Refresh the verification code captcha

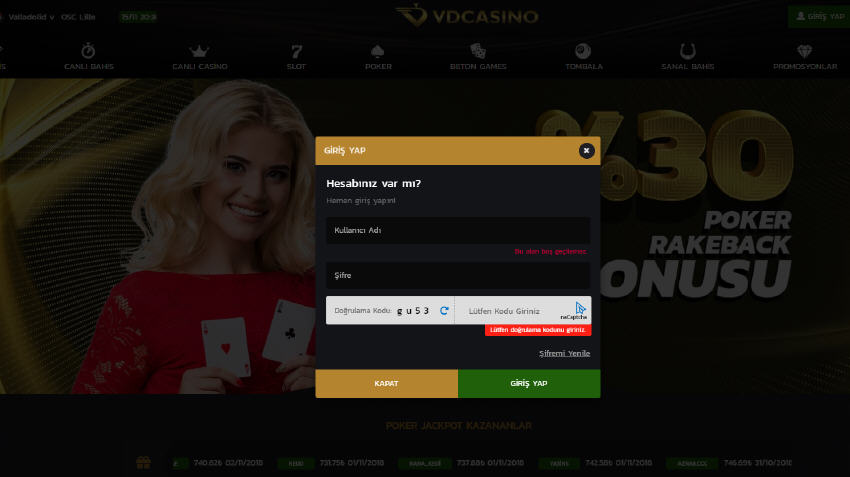tap(444, 311)
